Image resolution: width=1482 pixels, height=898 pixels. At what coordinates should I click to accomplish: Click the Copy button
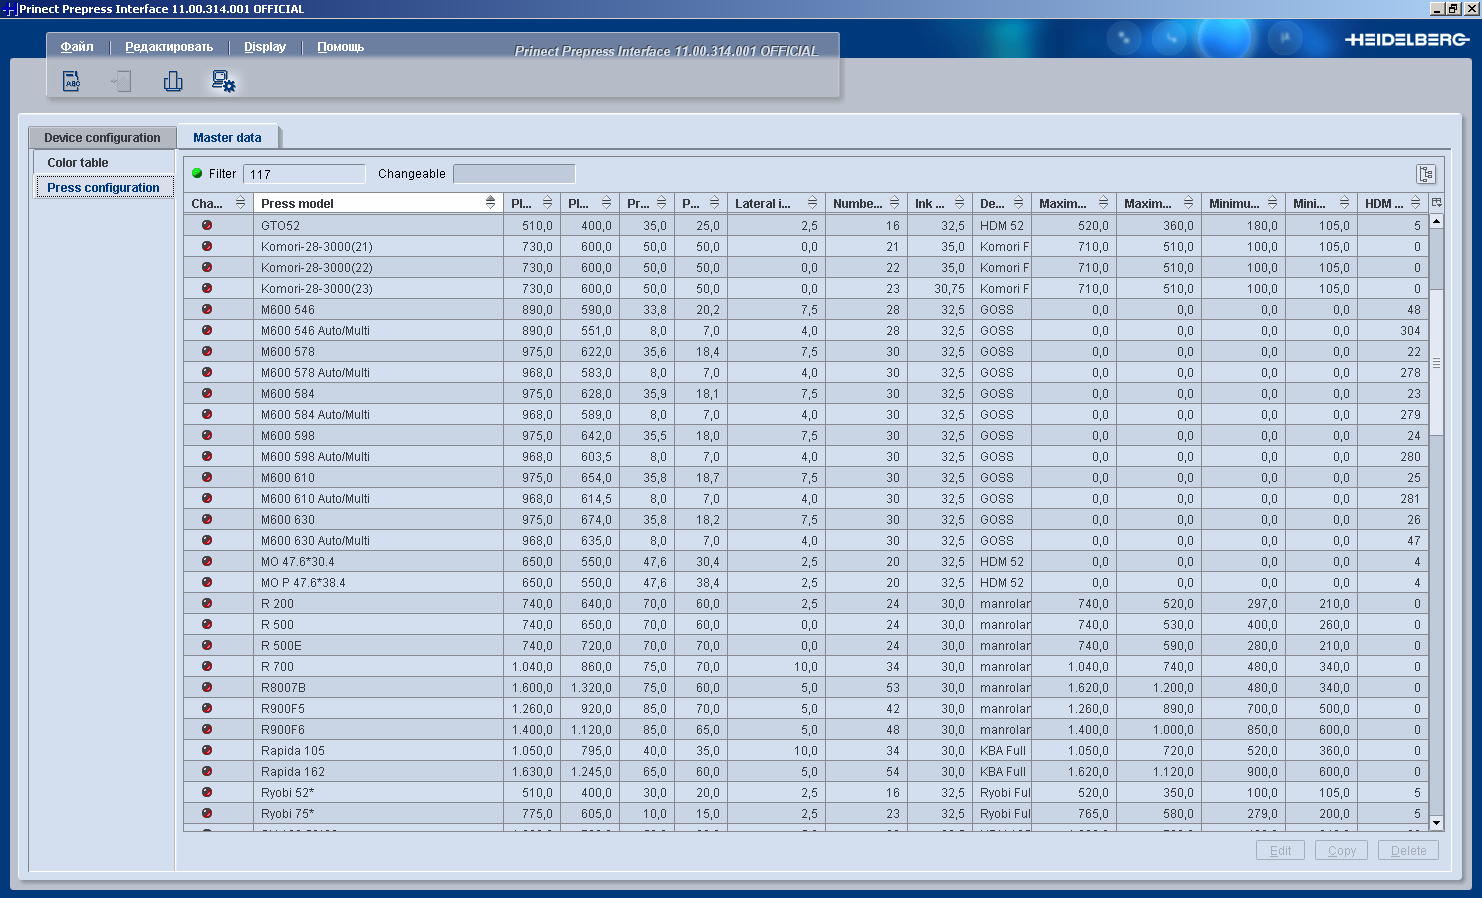click(1342, 850)
